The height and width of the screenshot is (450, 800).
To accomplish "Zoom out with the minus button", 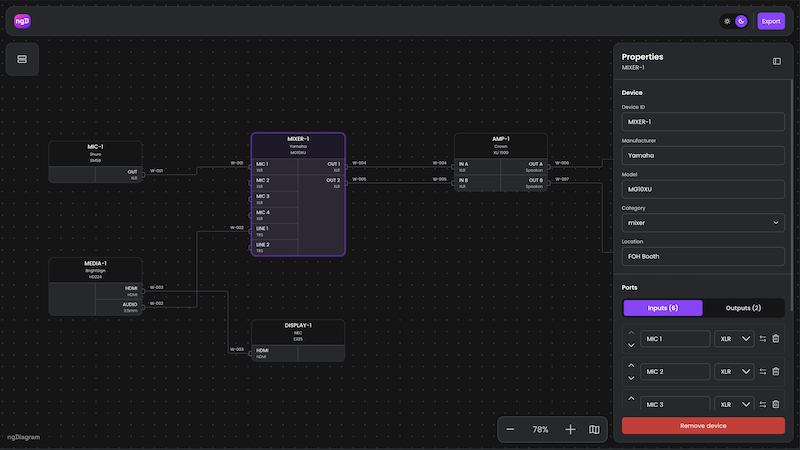I will click(510, 430).
